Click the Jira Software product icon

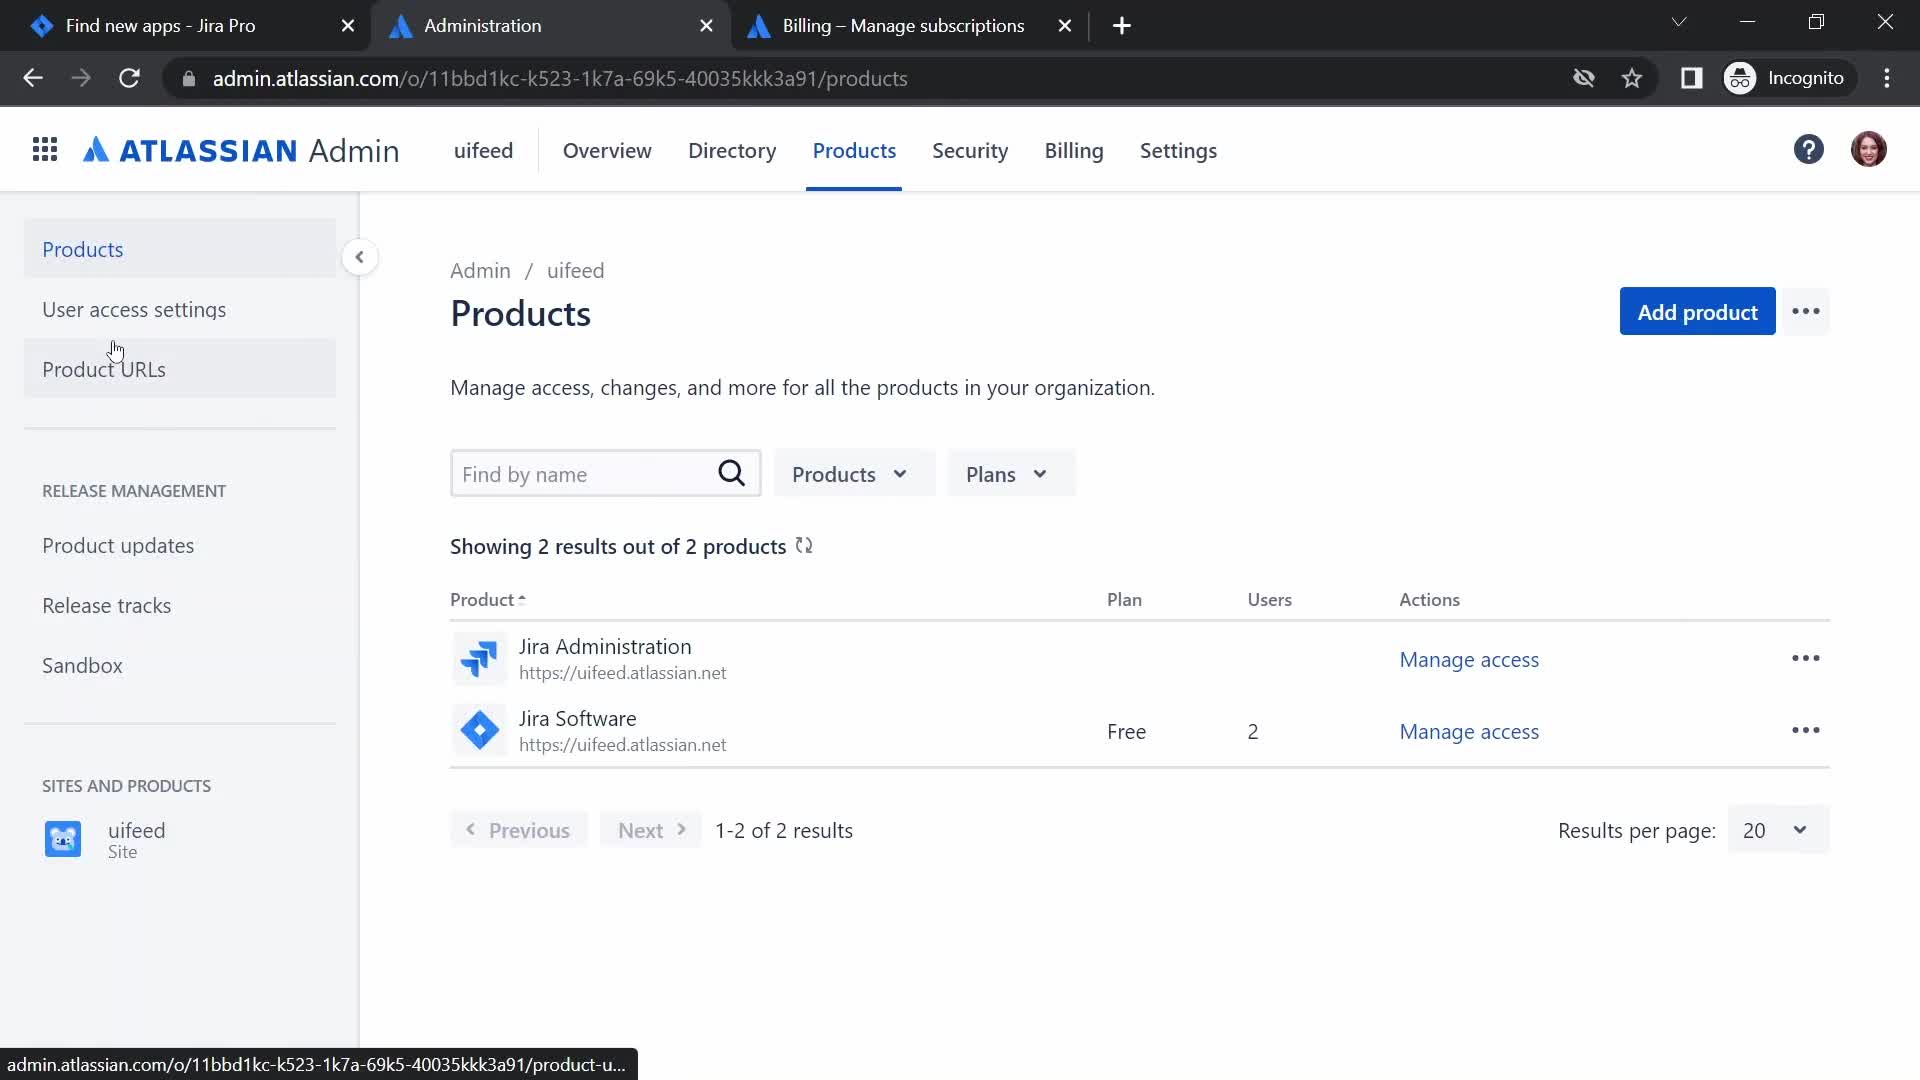(x=479, y=731)
